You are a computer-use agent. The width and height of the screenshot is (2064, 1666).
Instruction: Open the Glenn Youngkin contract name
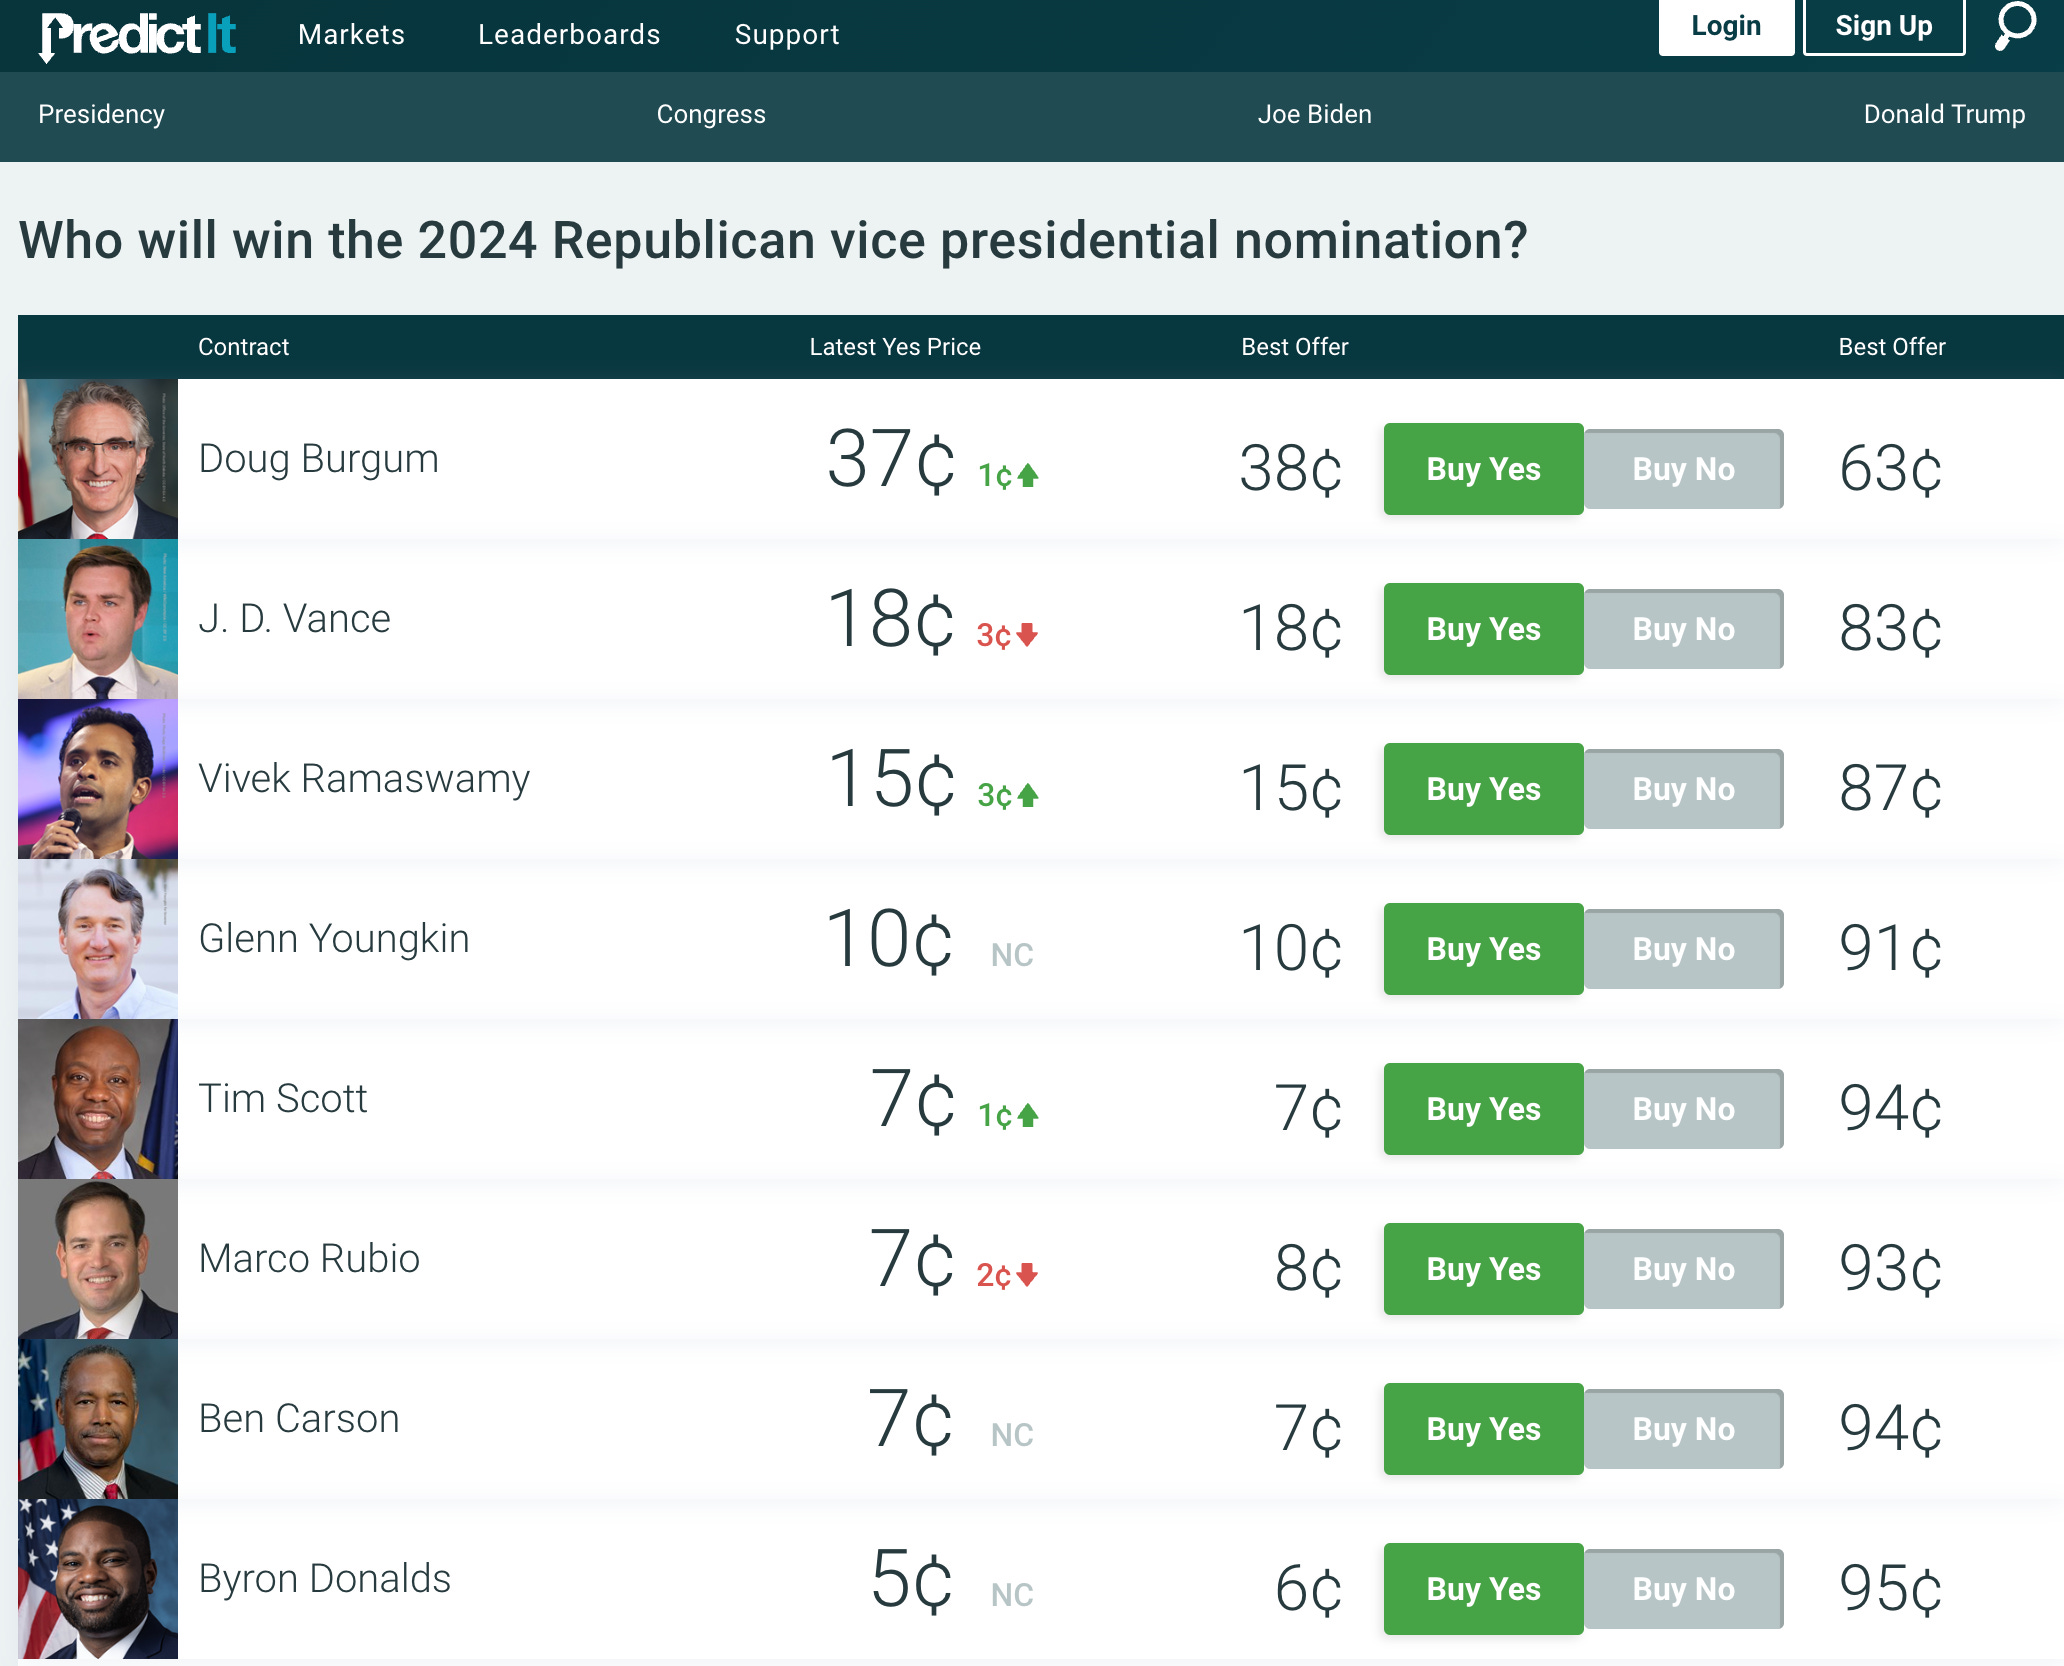tap(334, 940)
